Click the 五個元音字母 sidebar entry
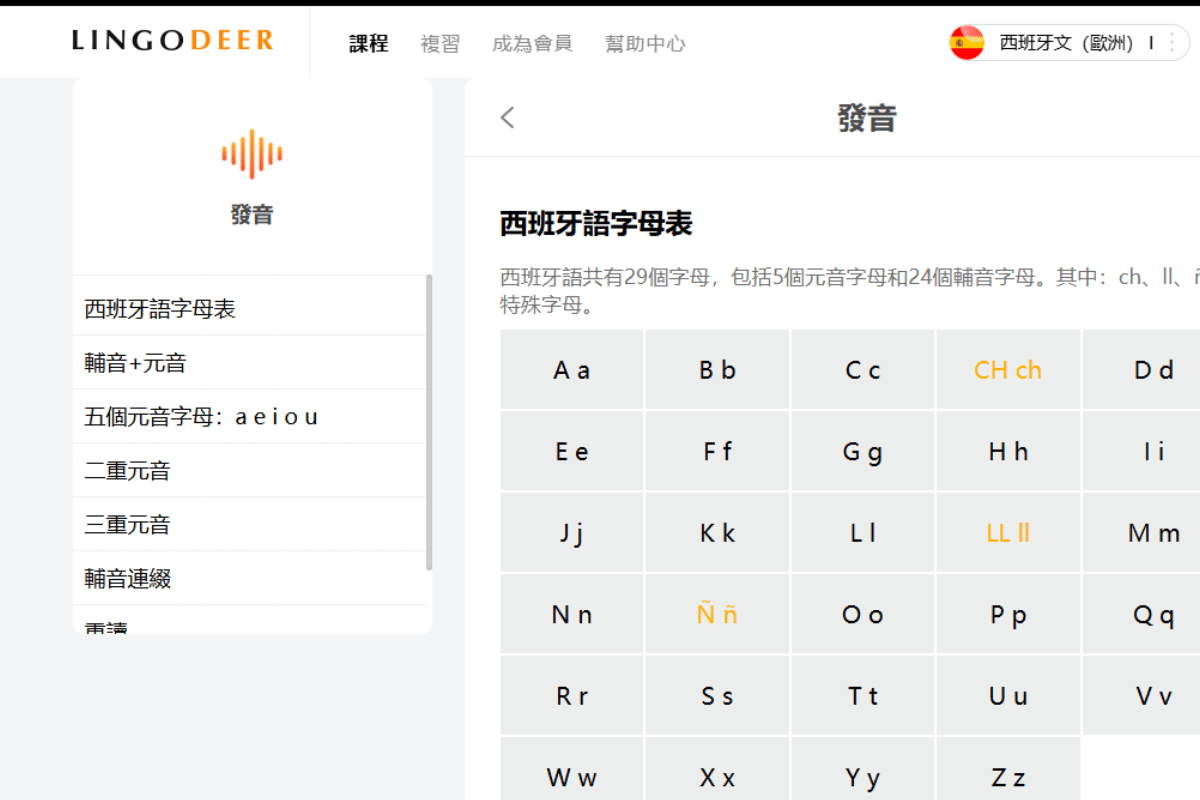The height and width of the screenshot is (800, 1200). point(198,416)
